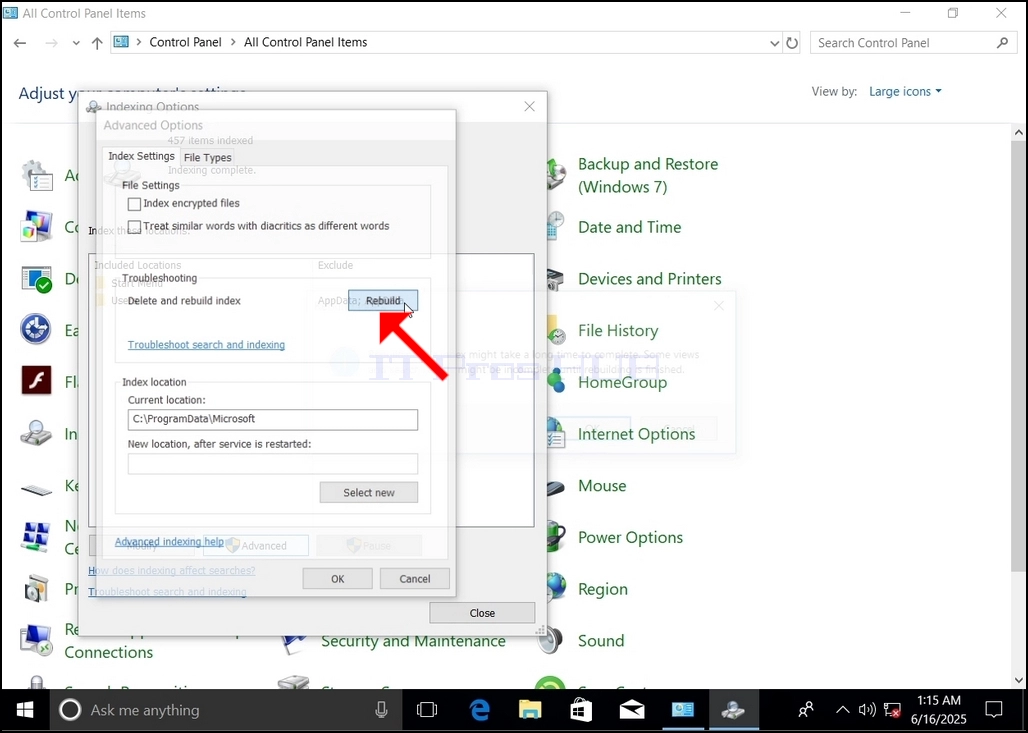The height and width of the screenshot is (733, 1028).
Task: Open the taskbar clock and date
Action: [939, 710]
